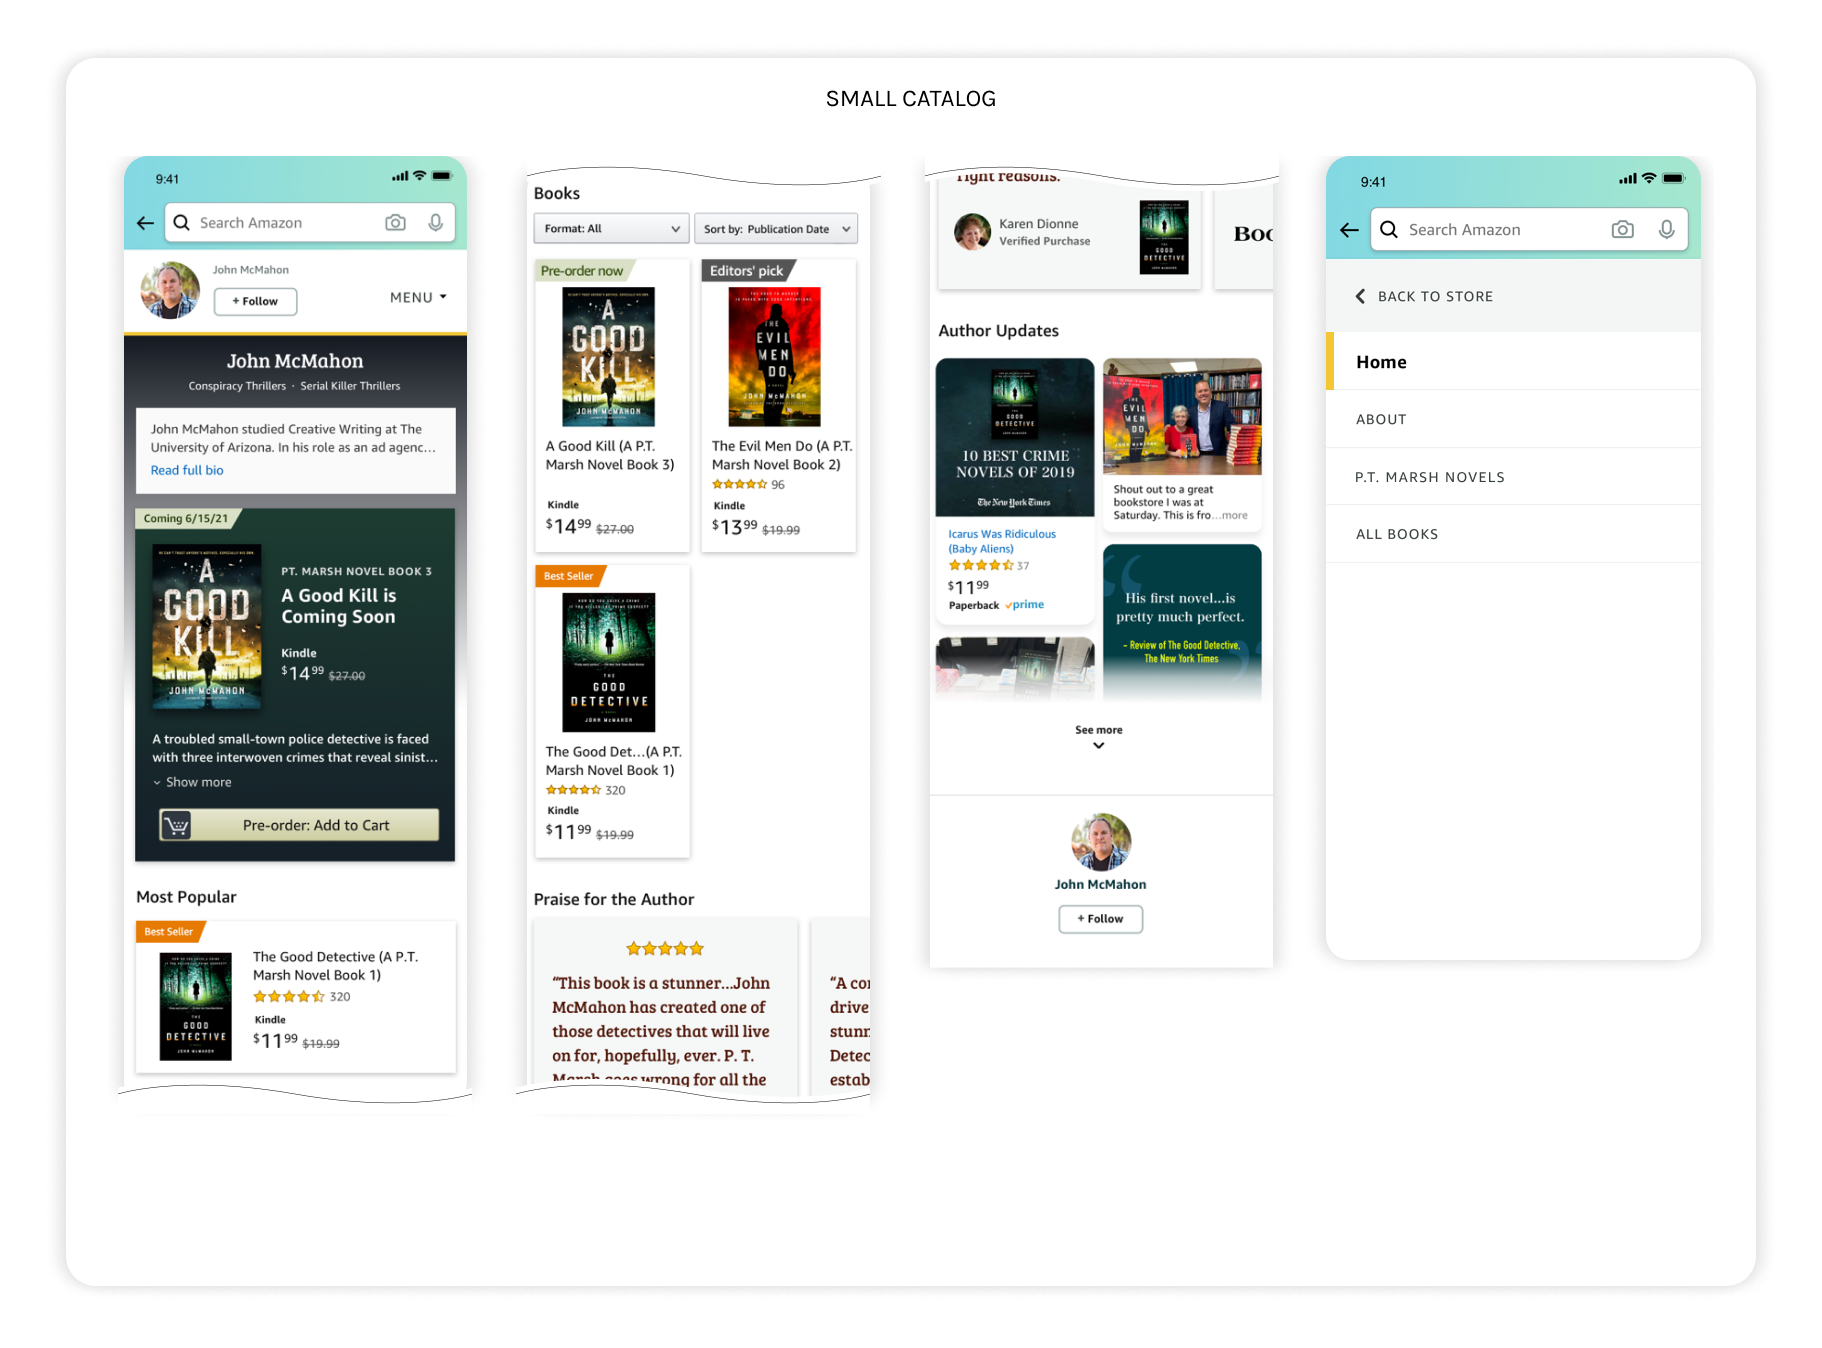Click the chevron next to BACK TO STORE
Screen dimensions: 1822x1348
pos(1360,296)
